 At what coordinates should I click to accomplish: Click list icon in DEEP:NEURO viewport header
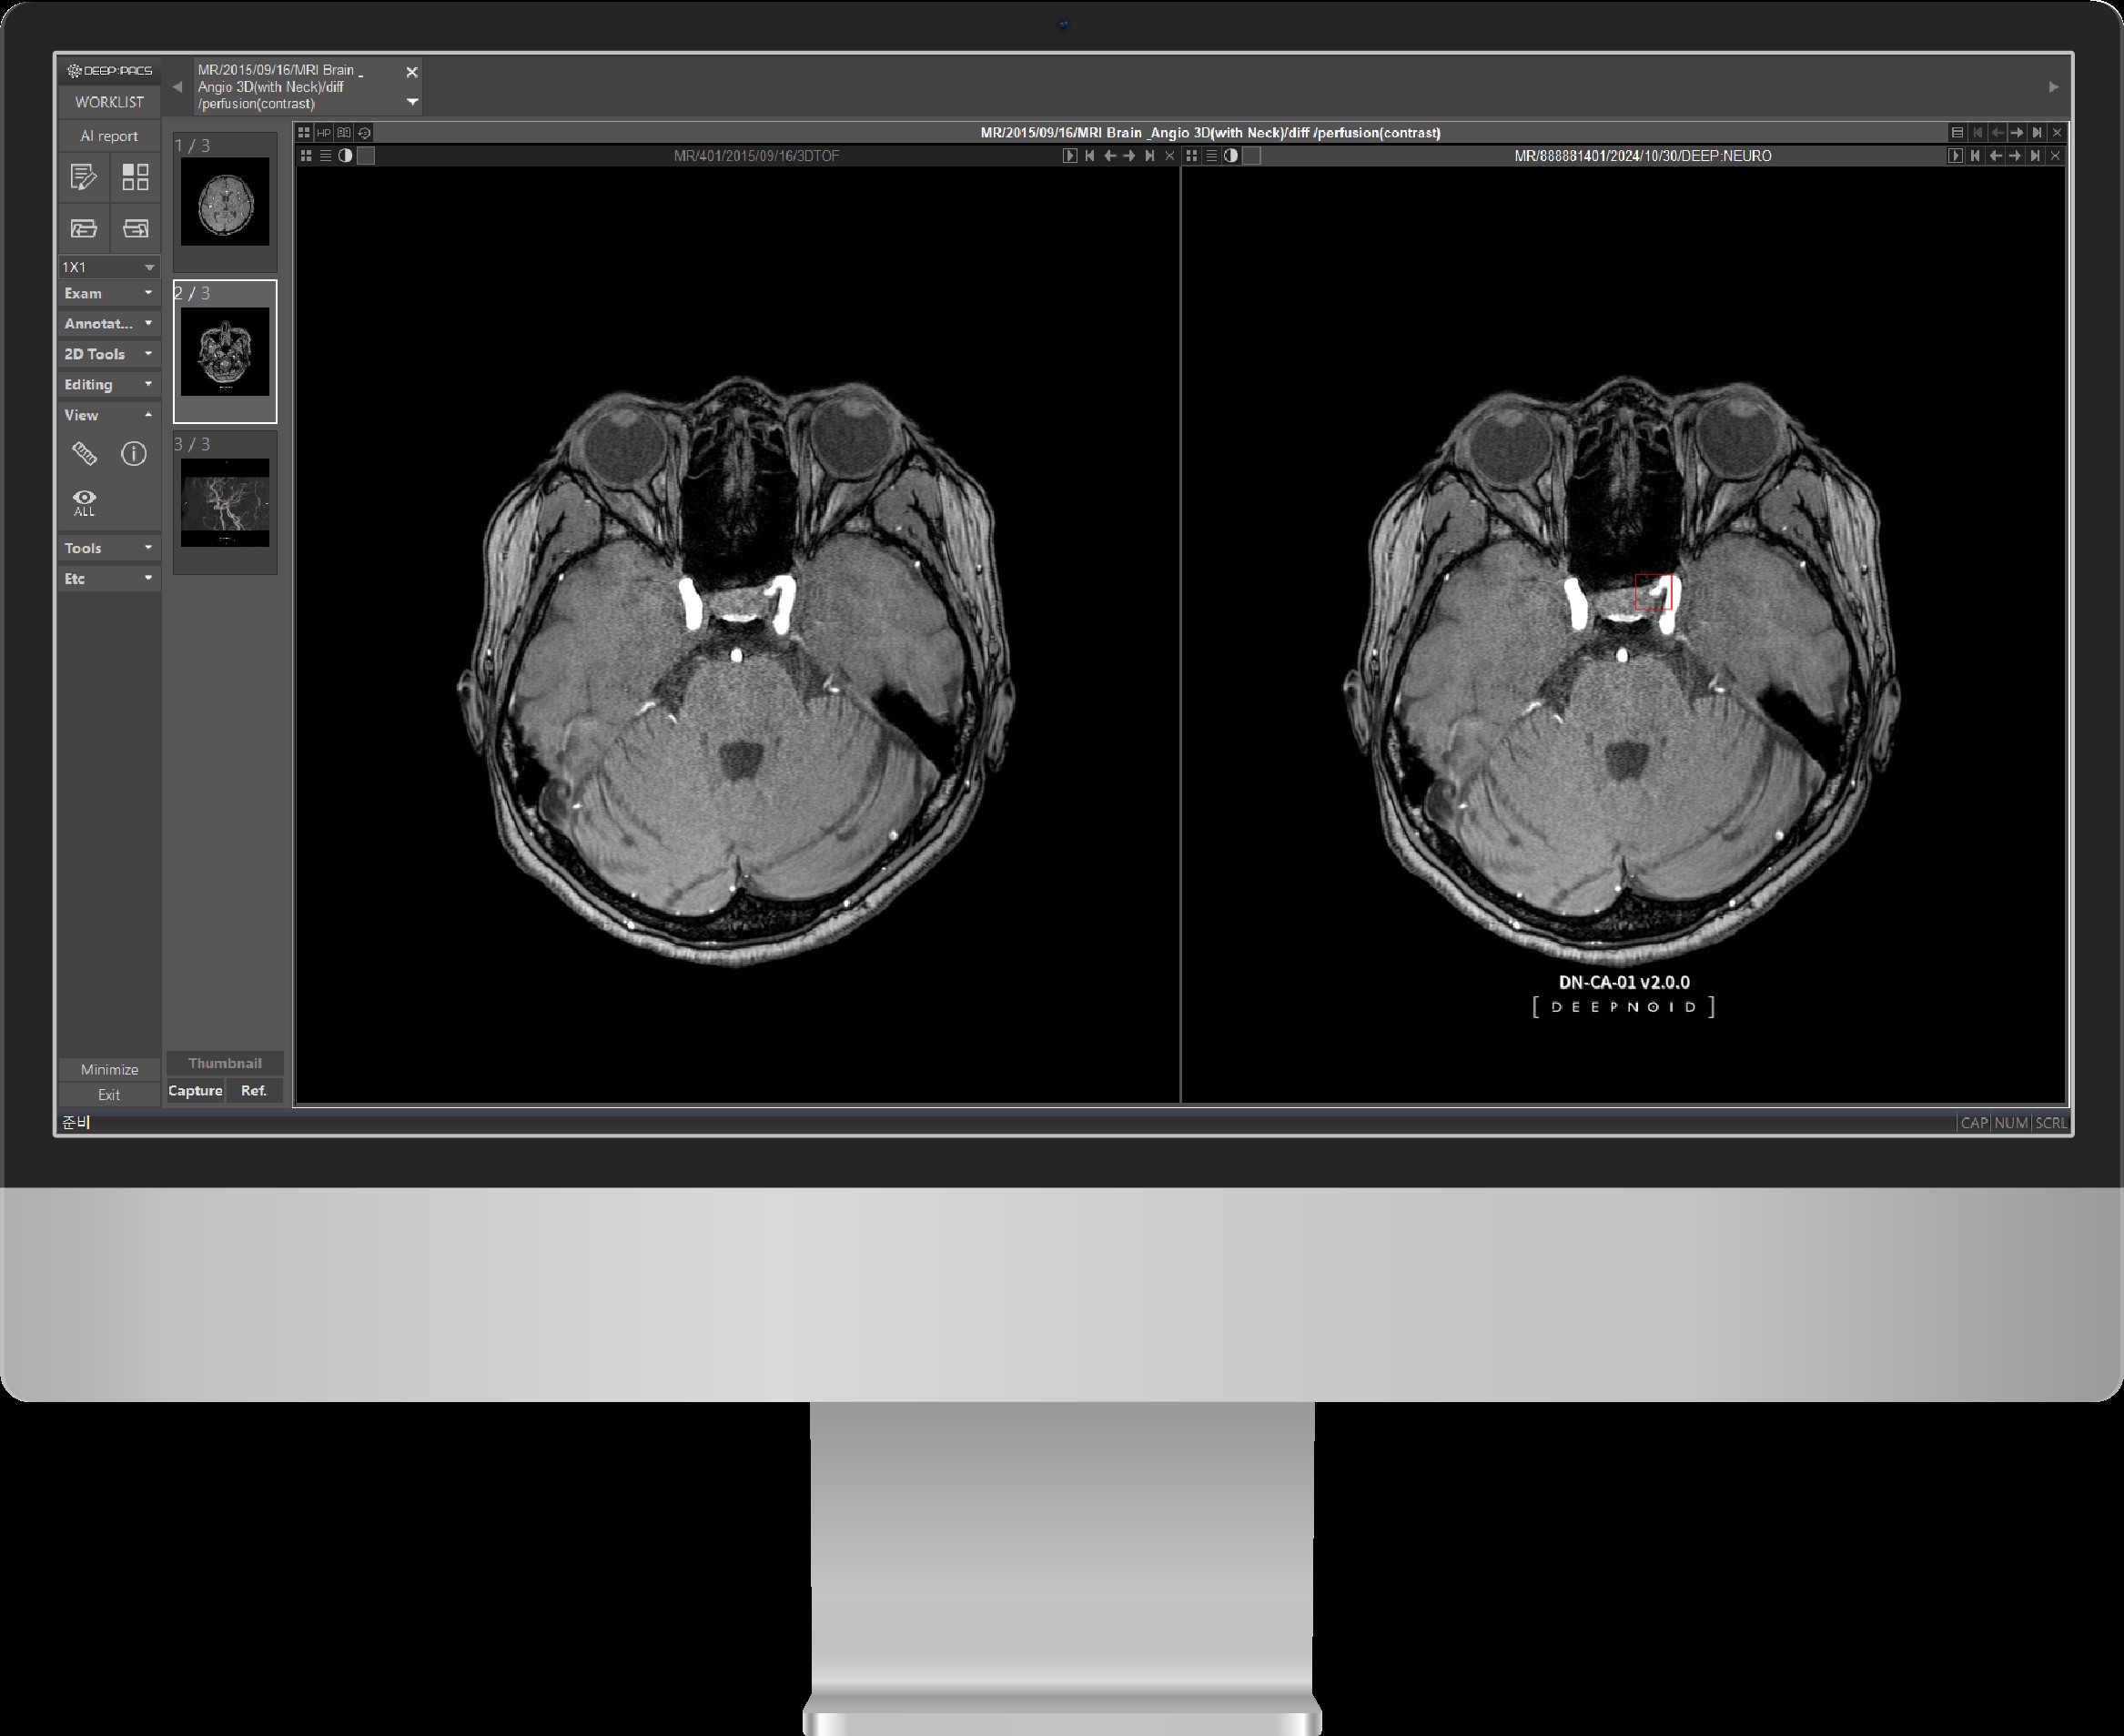(x=1212, y=156)
